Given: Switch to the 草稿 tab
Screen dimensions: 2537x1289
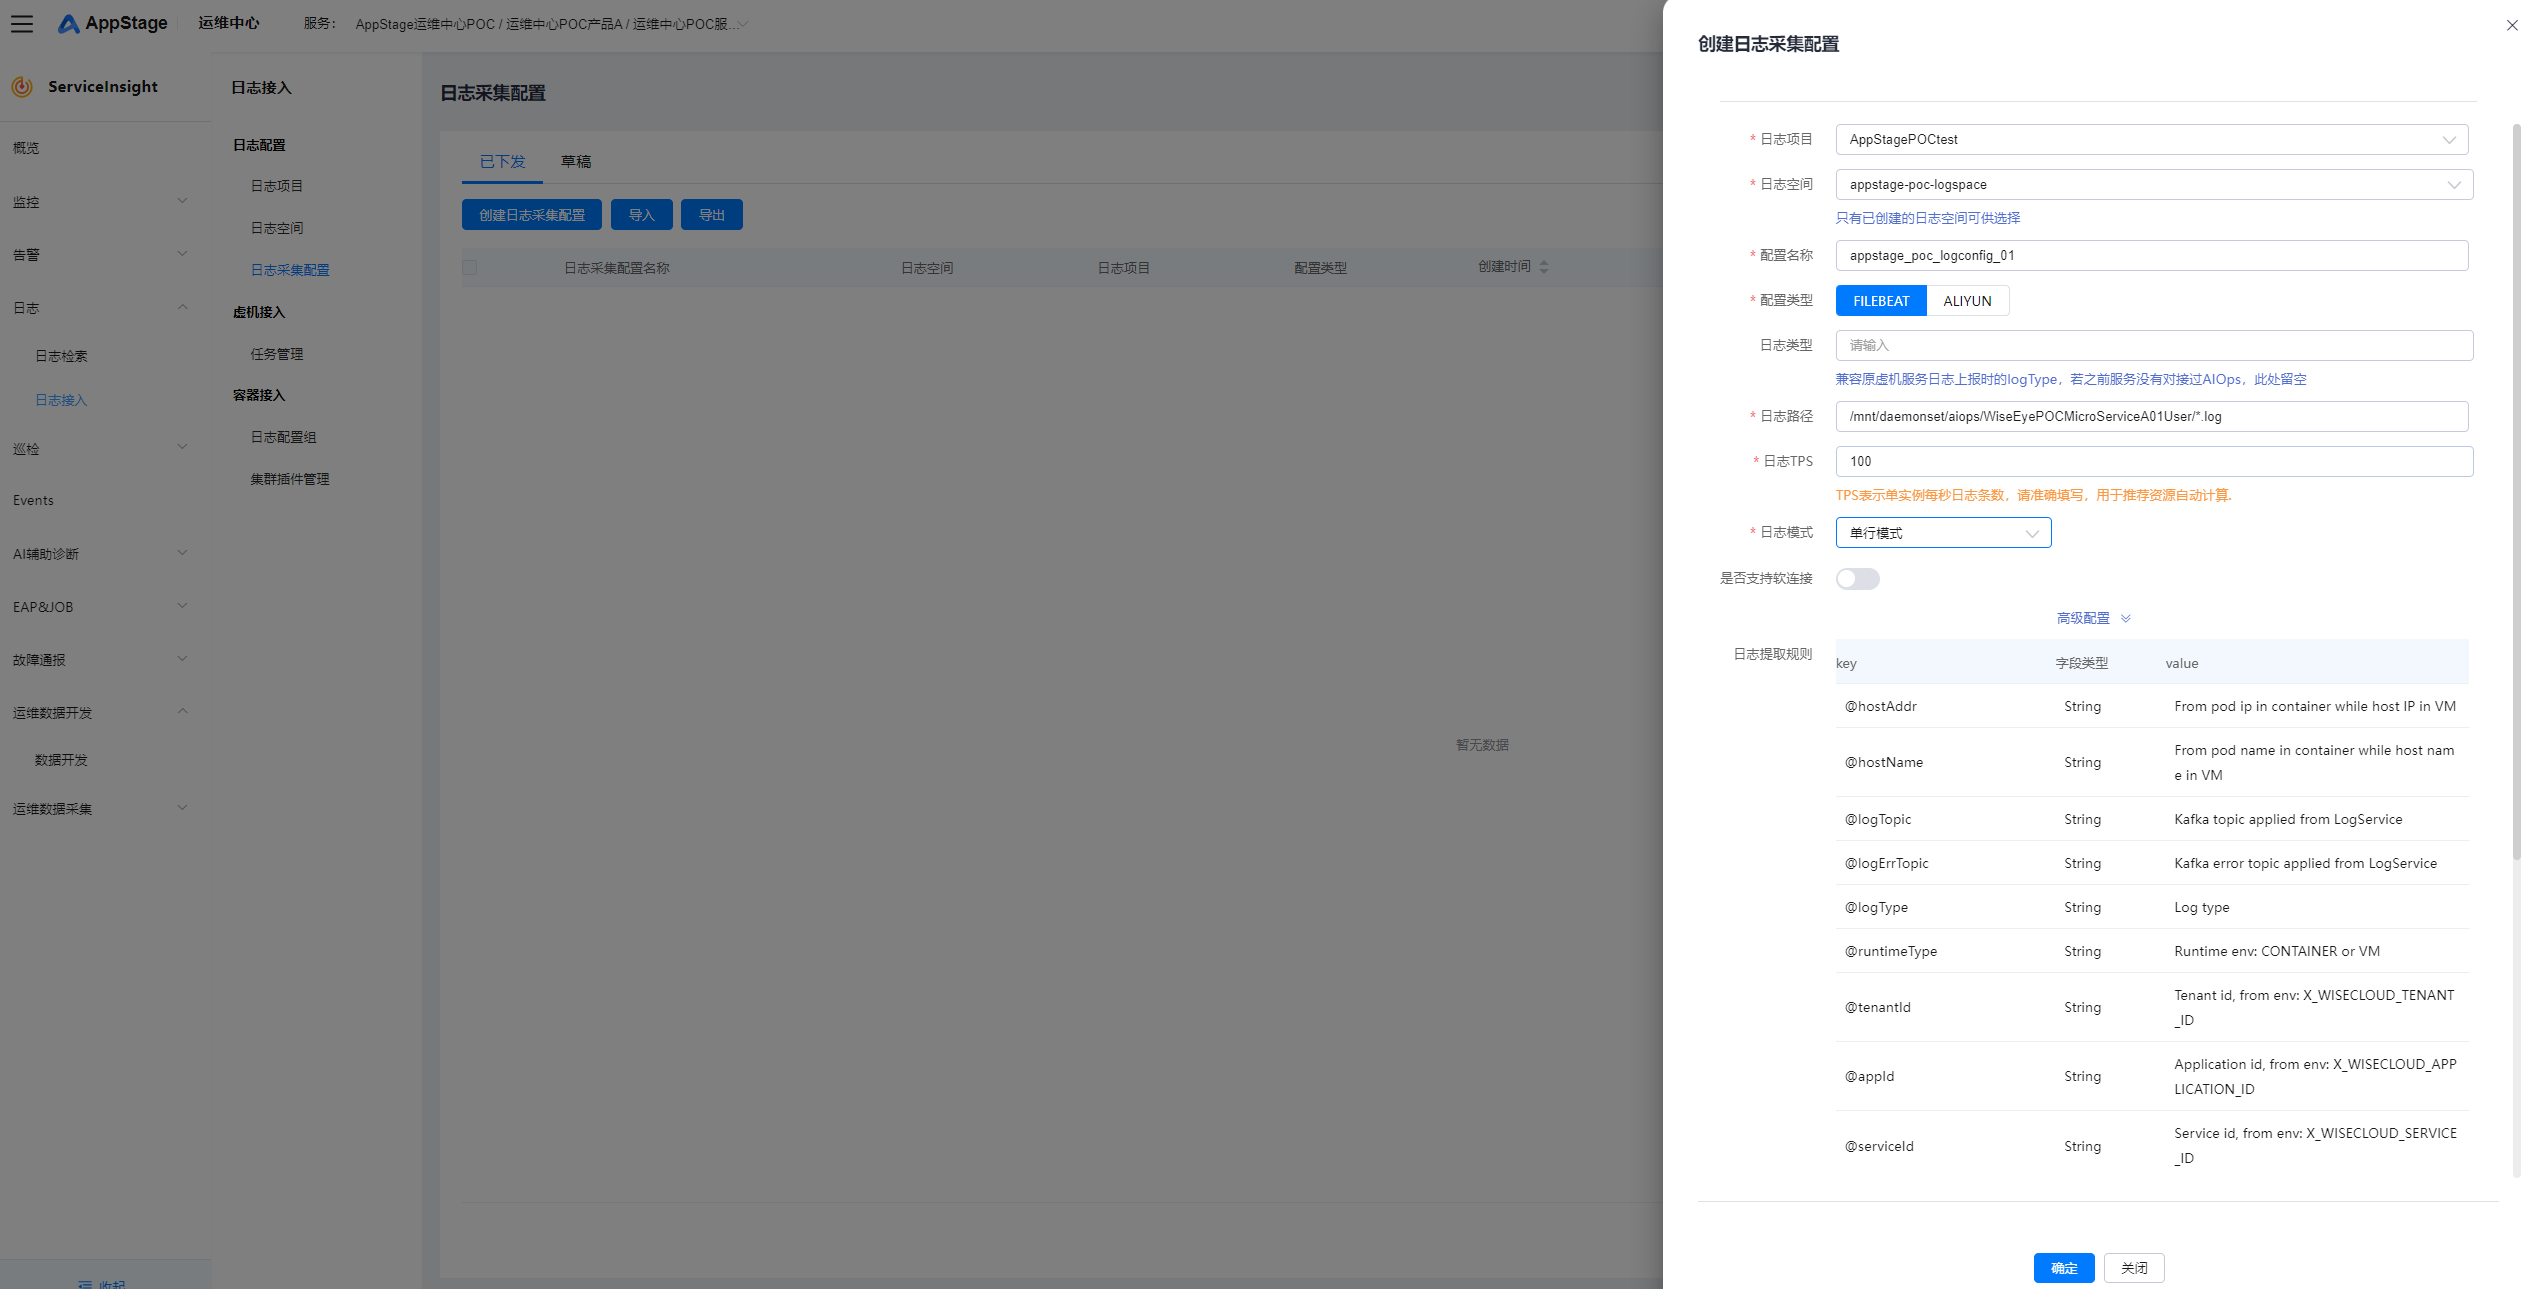Looking at the screenshot, I should (x=575, y=162).
